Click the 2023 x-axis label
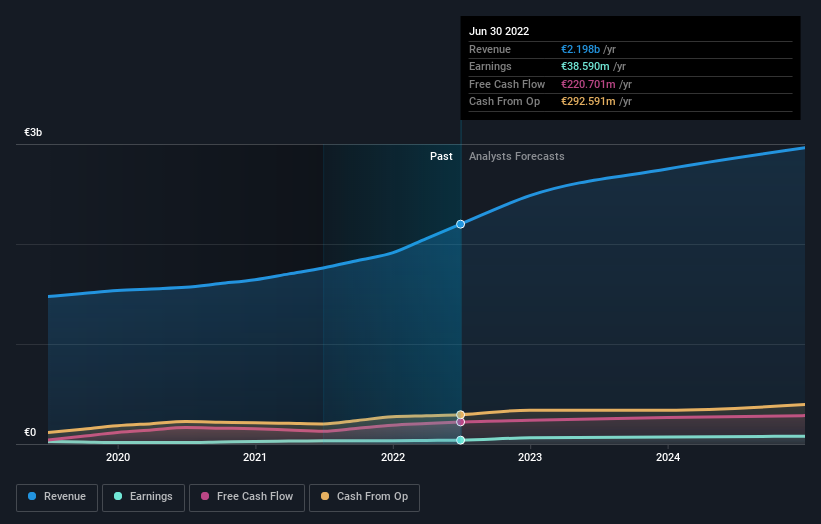This screenshot has width=821, height=524. click(x=530, y=457)
